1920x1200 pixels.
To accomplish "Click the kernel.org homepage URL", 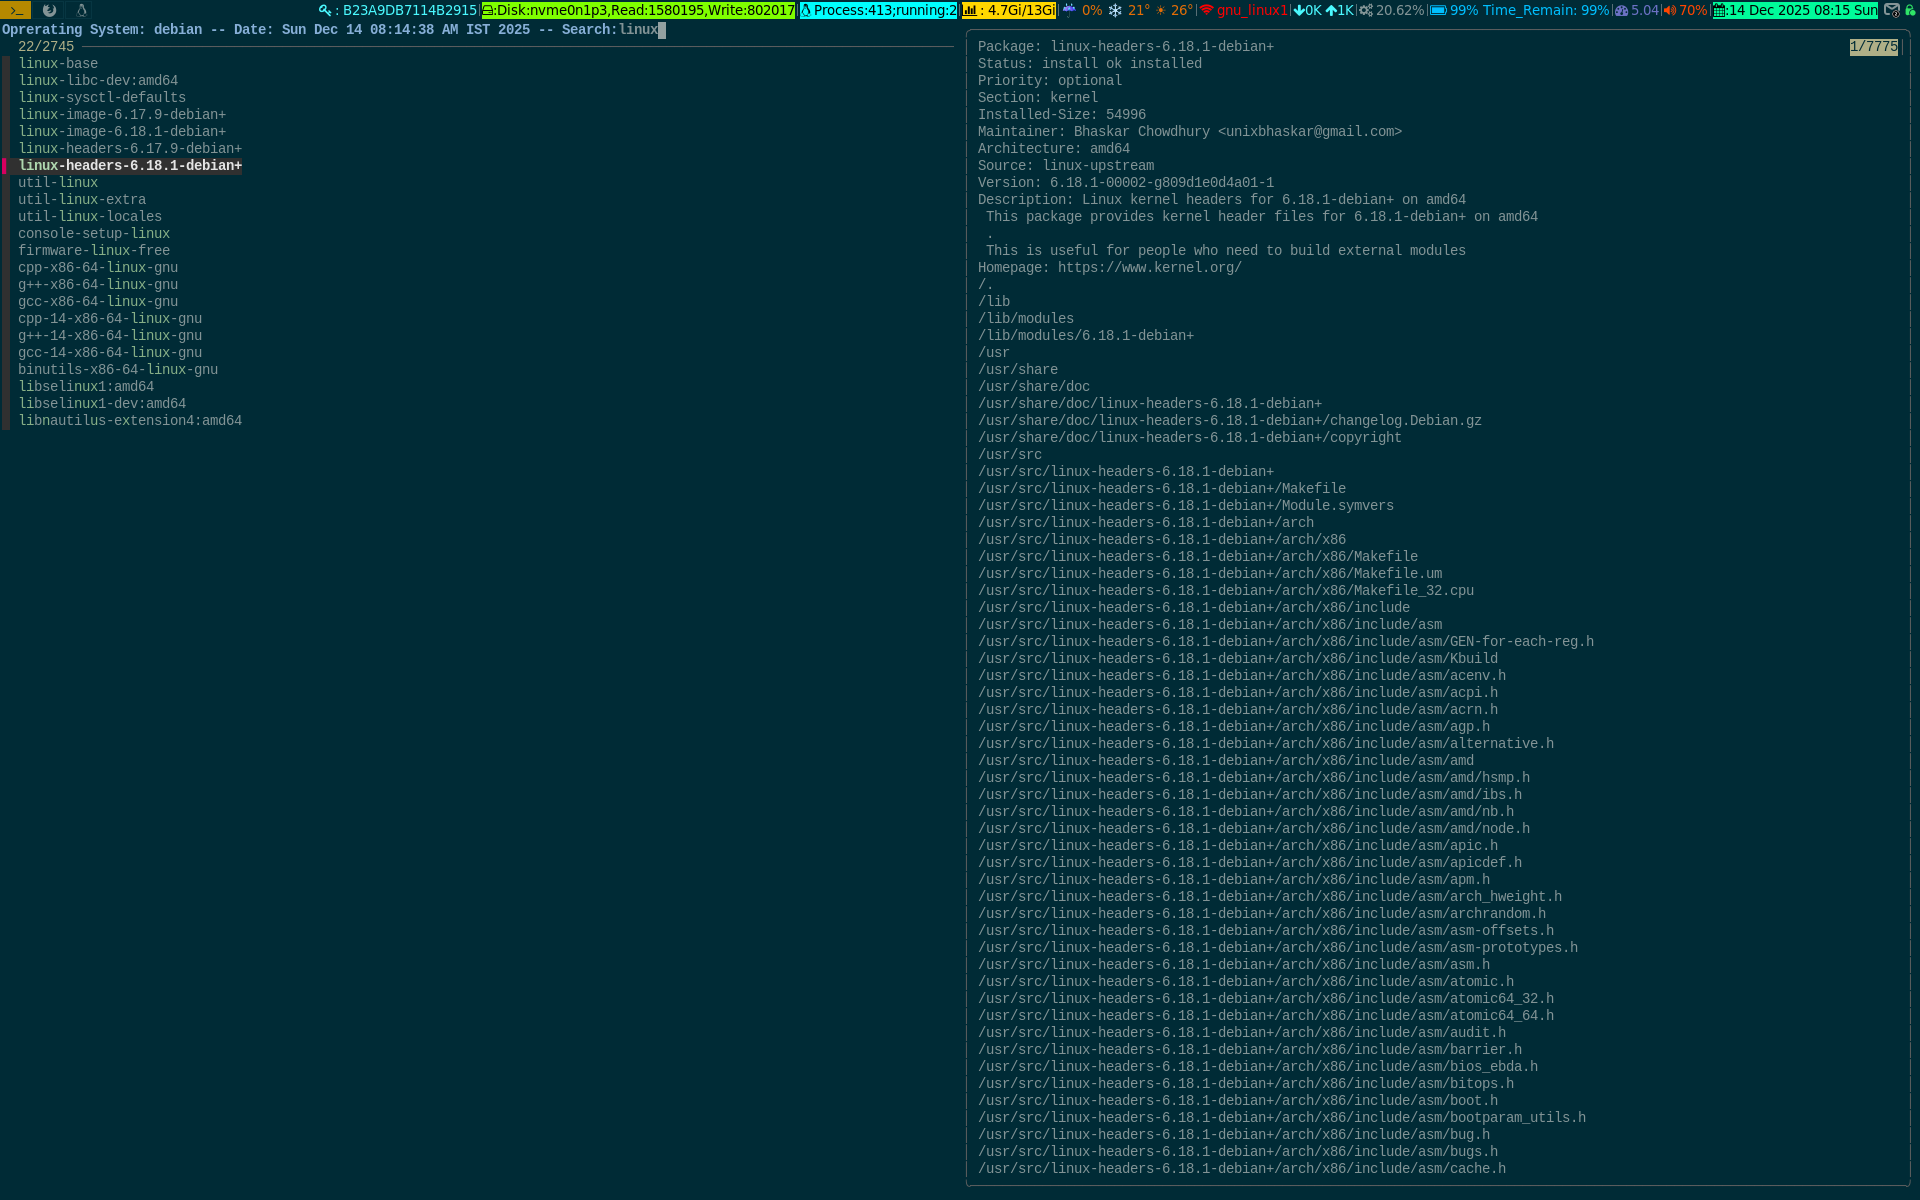I will tap(1149, 268).
